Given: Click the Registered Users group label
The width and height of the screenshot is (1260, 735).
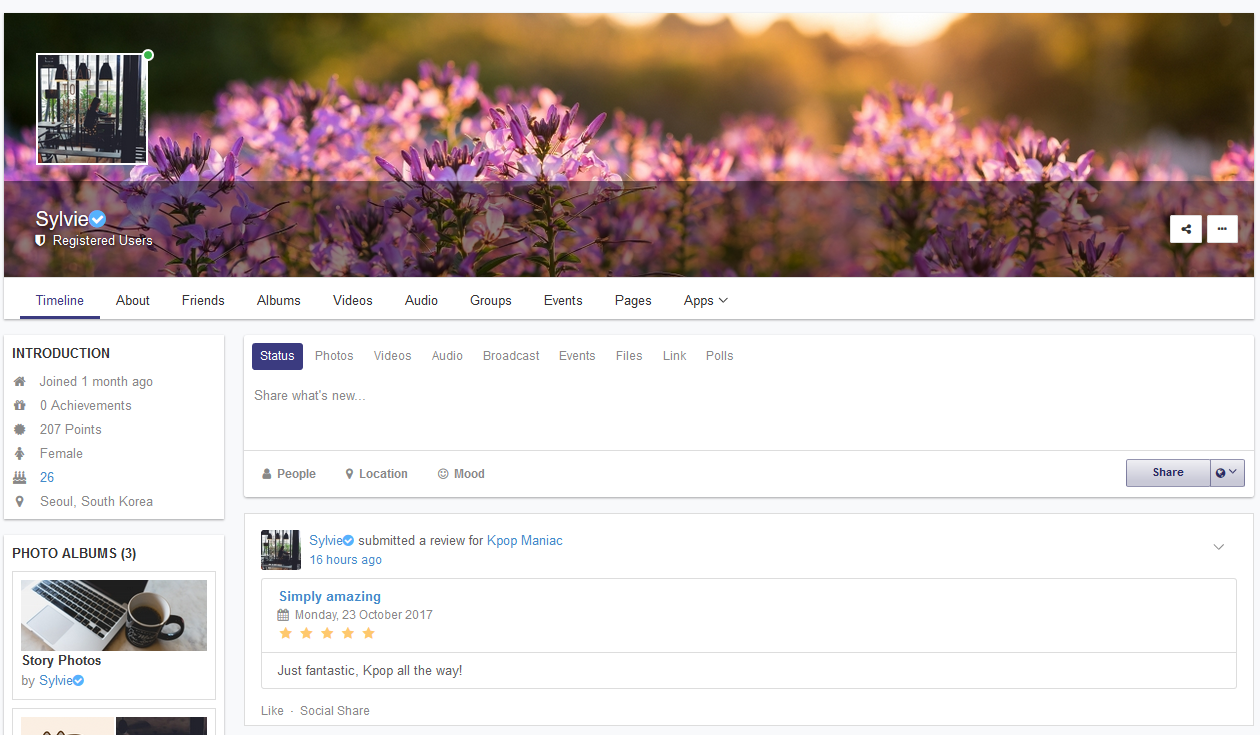Looking at the screenshot, I should pyautogui.click(x=103, y=241).
